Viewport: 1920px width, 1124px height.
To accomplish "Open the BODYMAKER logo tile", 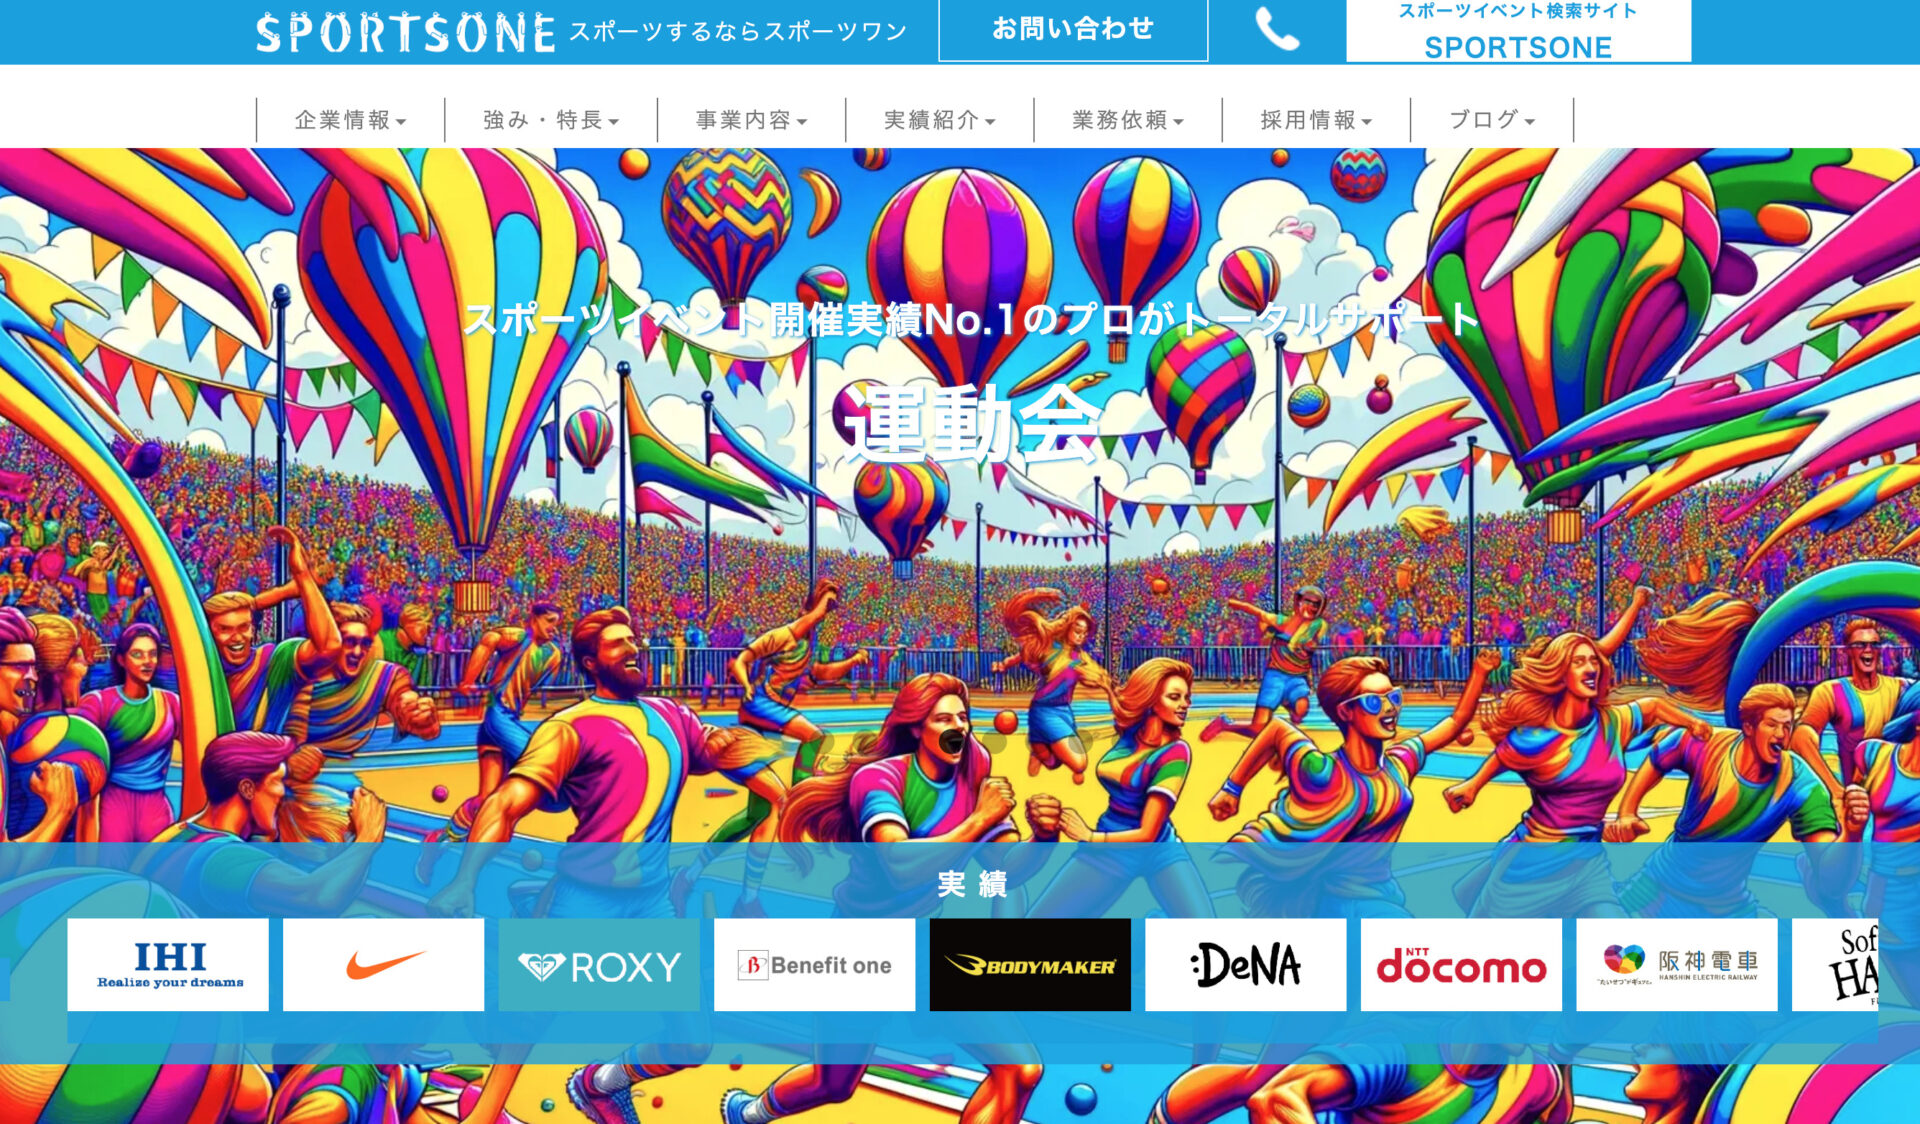I will coord(1030,965).
